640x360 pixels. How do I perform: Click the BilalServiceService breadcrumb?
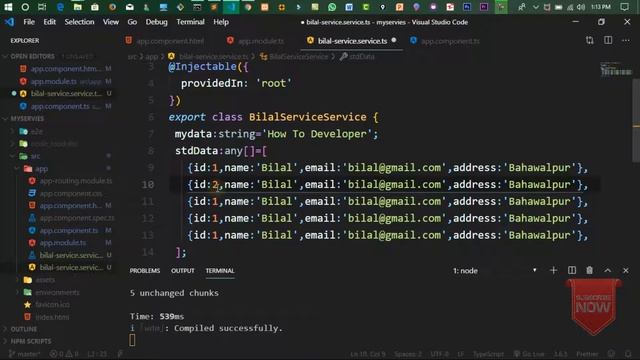click(x=298, y=57)
